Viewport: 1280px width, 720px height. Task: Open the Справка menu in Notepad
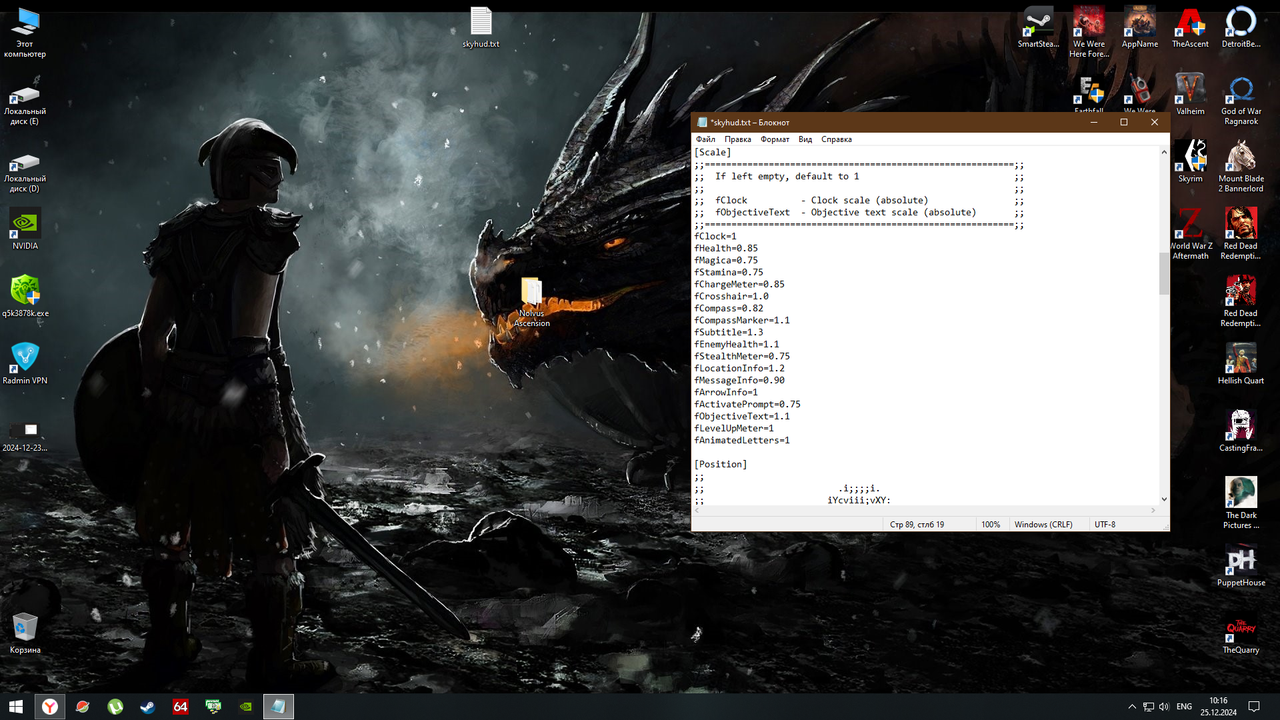(837, 139)
